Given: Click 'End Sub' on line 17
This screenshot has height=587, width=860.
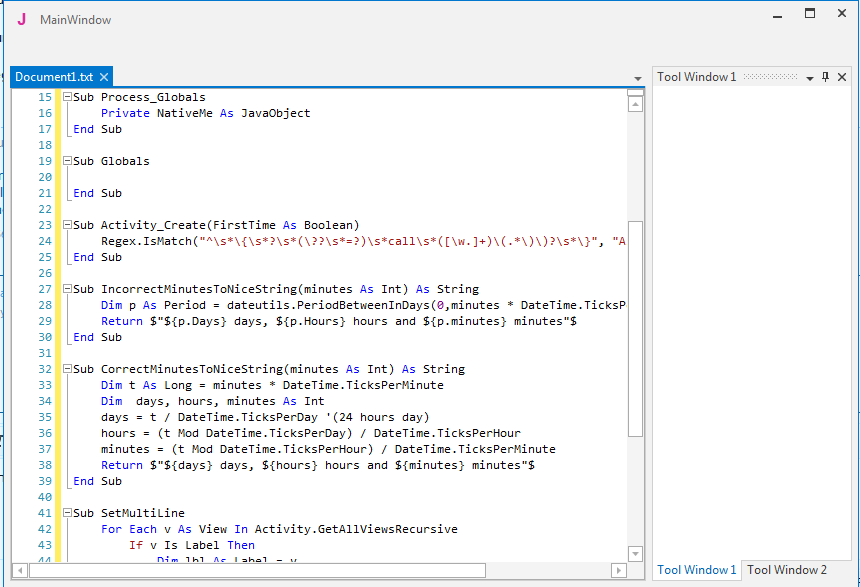Looking at the screenshot, I should (98, 129).
